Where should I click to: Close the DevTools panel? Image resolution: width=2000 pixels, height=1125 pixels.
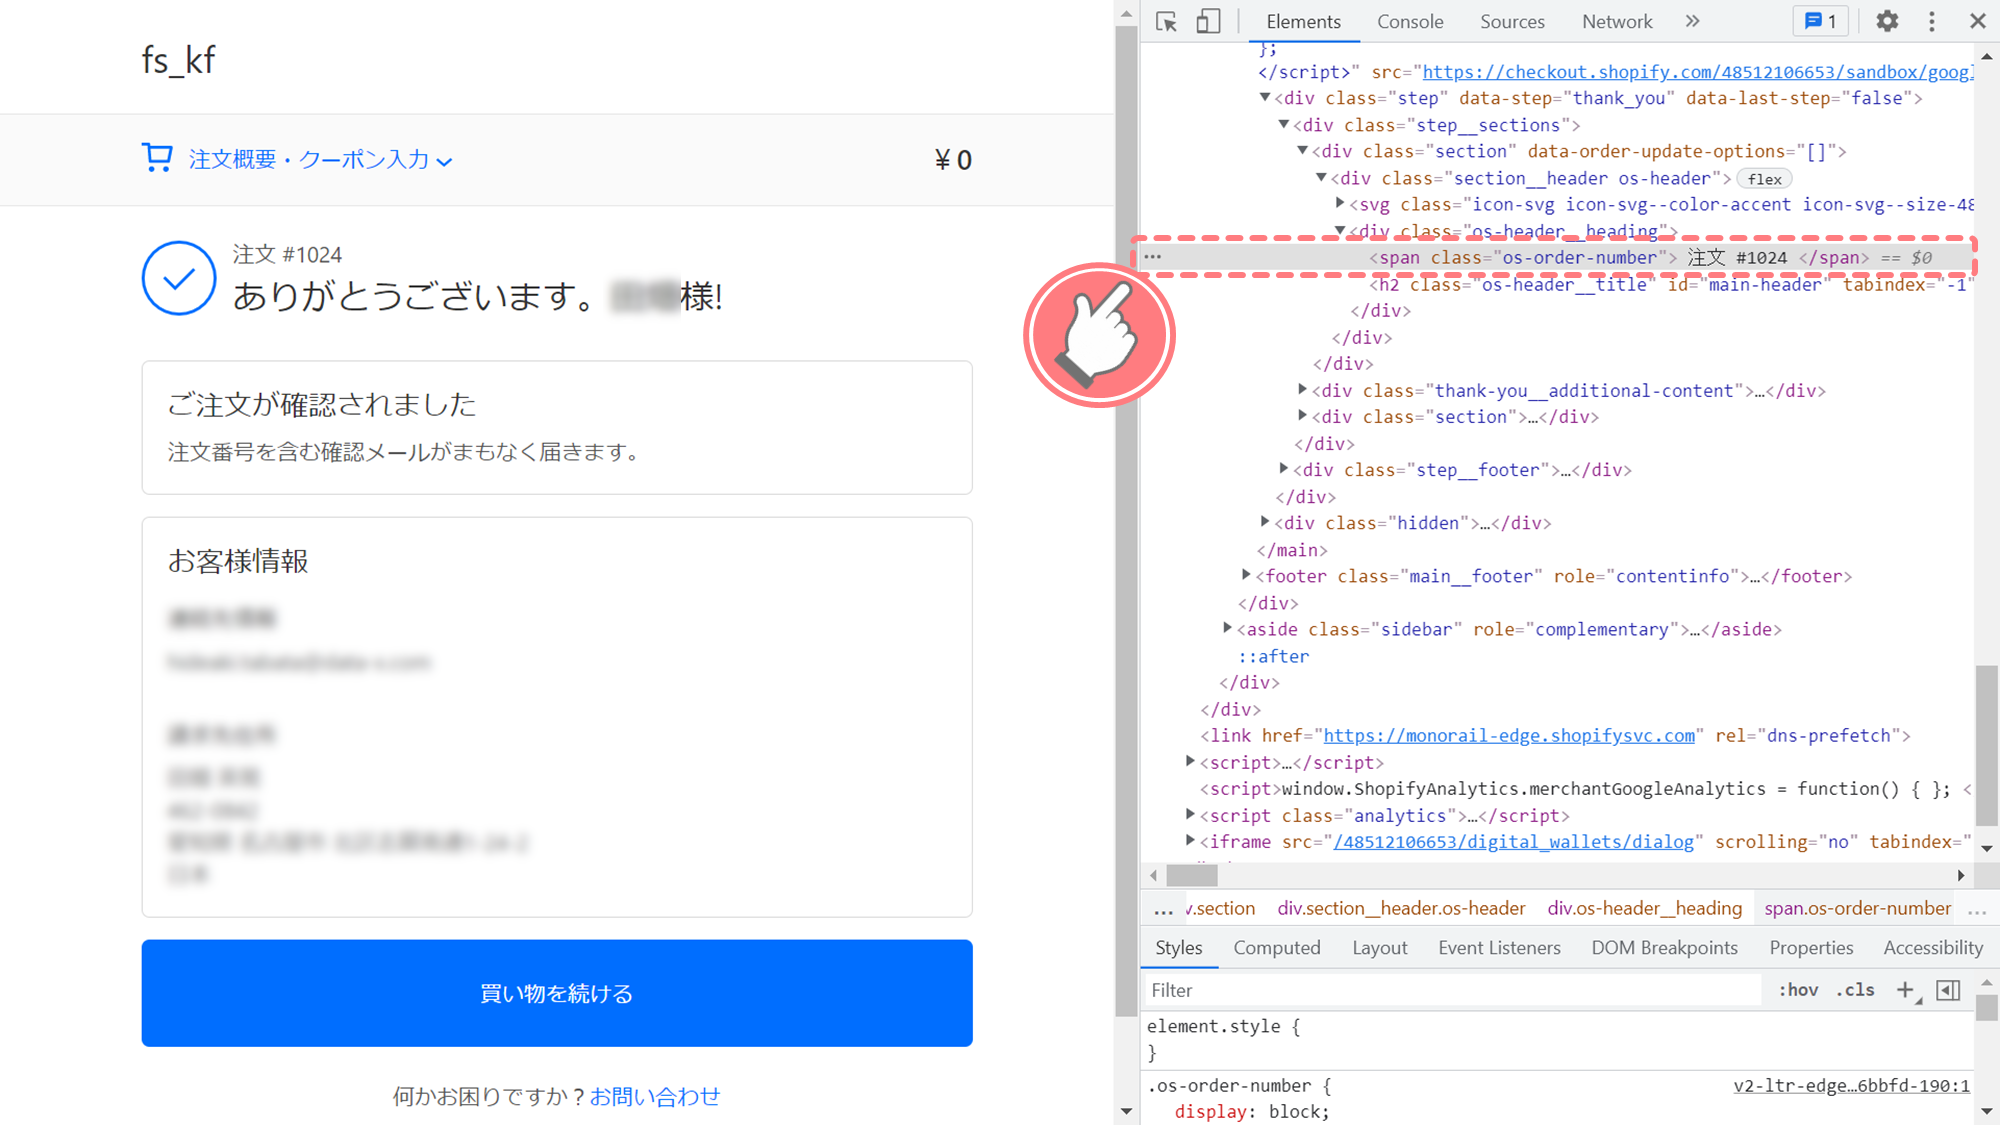tap(1978, 21)
